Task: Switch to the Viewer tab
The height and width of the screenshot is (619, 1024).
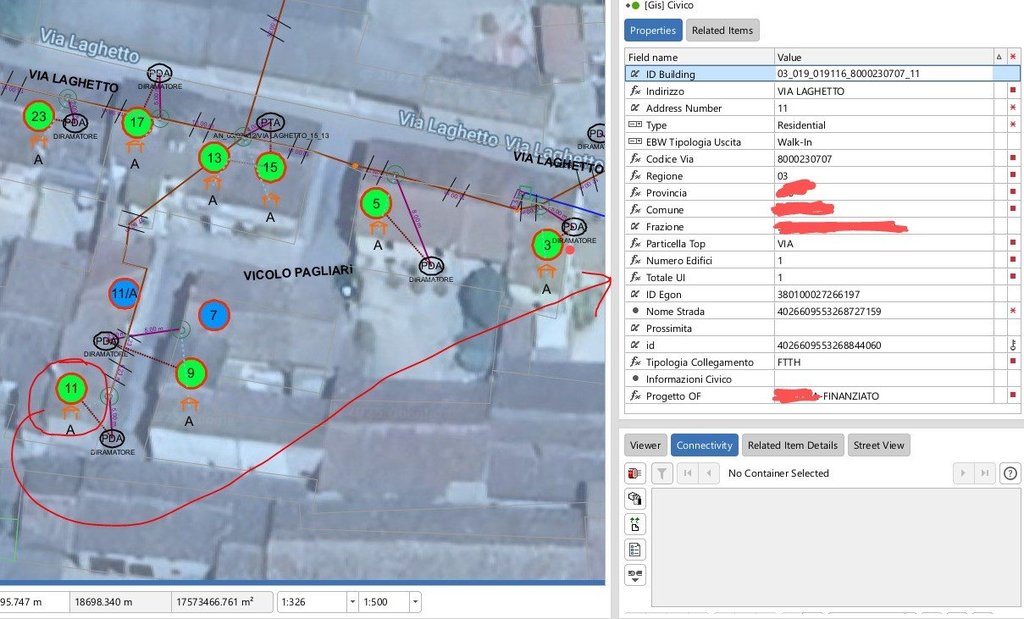Action: pos(645,445)
